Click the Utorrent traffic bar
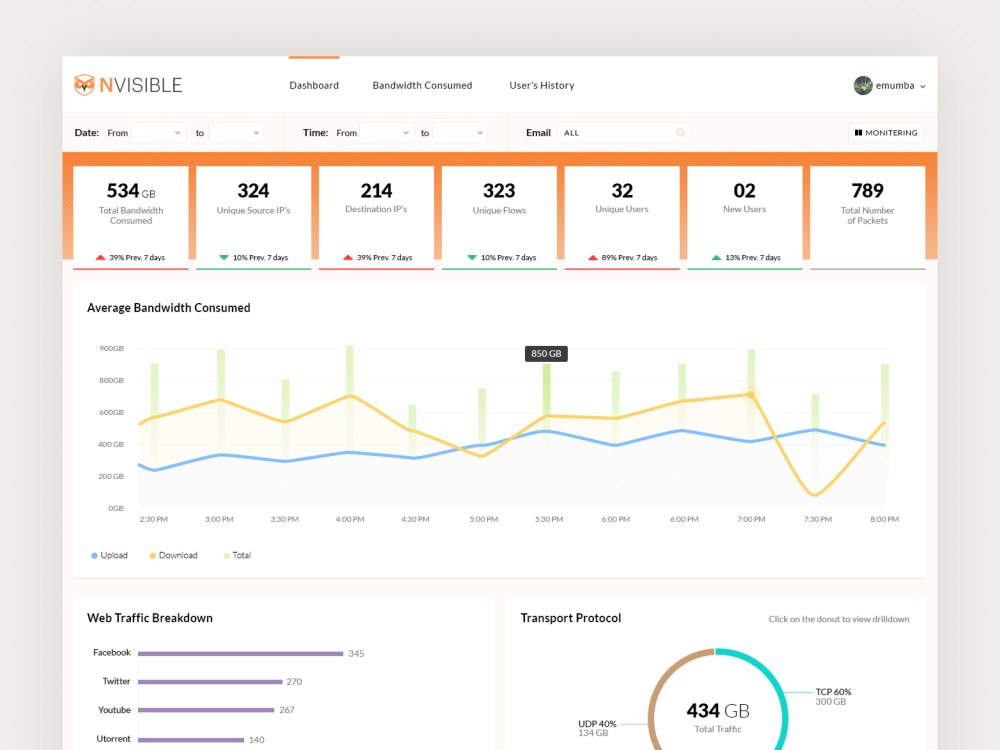The width and height of the screenshot is (1000, 750). pyautogui.click(x=191, y=740)
